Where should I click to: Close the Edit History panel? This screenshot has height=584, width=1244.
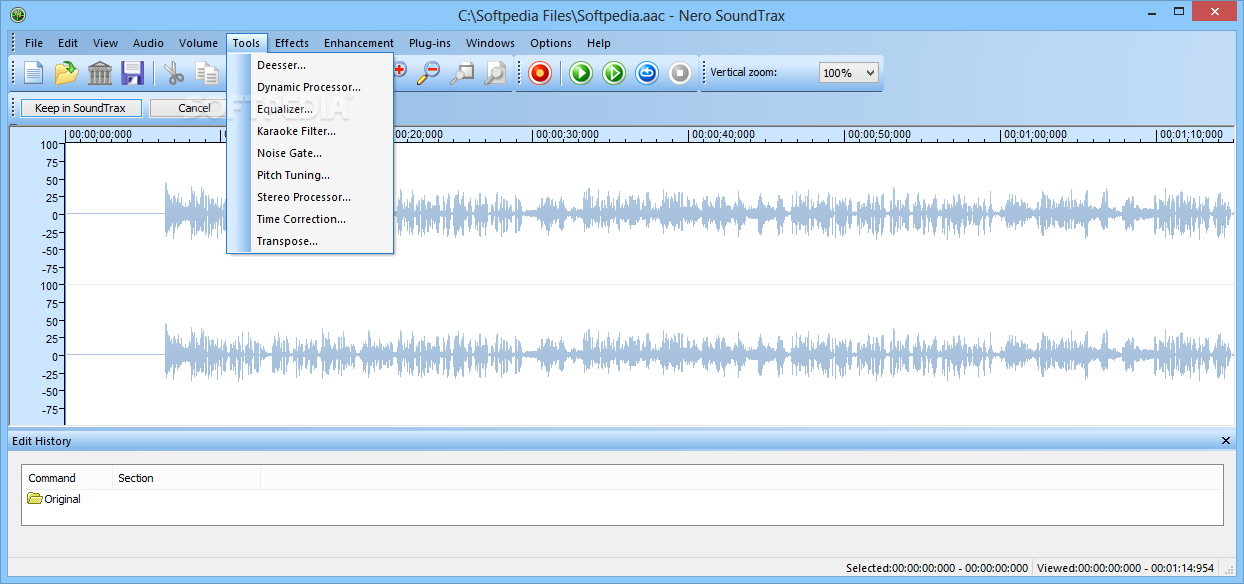1226,441
